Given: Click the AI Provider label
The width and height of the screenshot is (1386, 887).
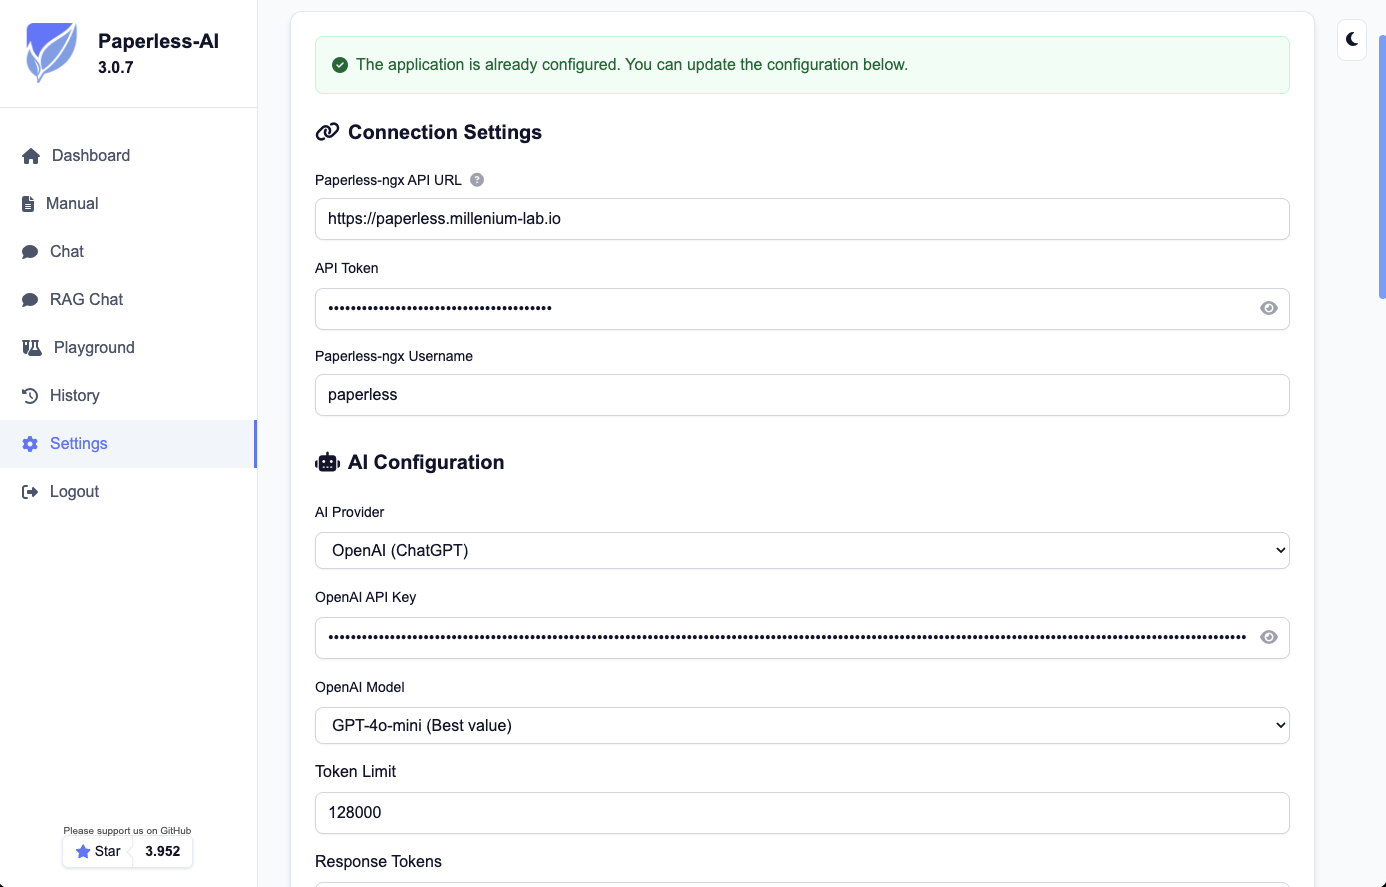Looking at the screenshot, I should (x=350, y=512).
